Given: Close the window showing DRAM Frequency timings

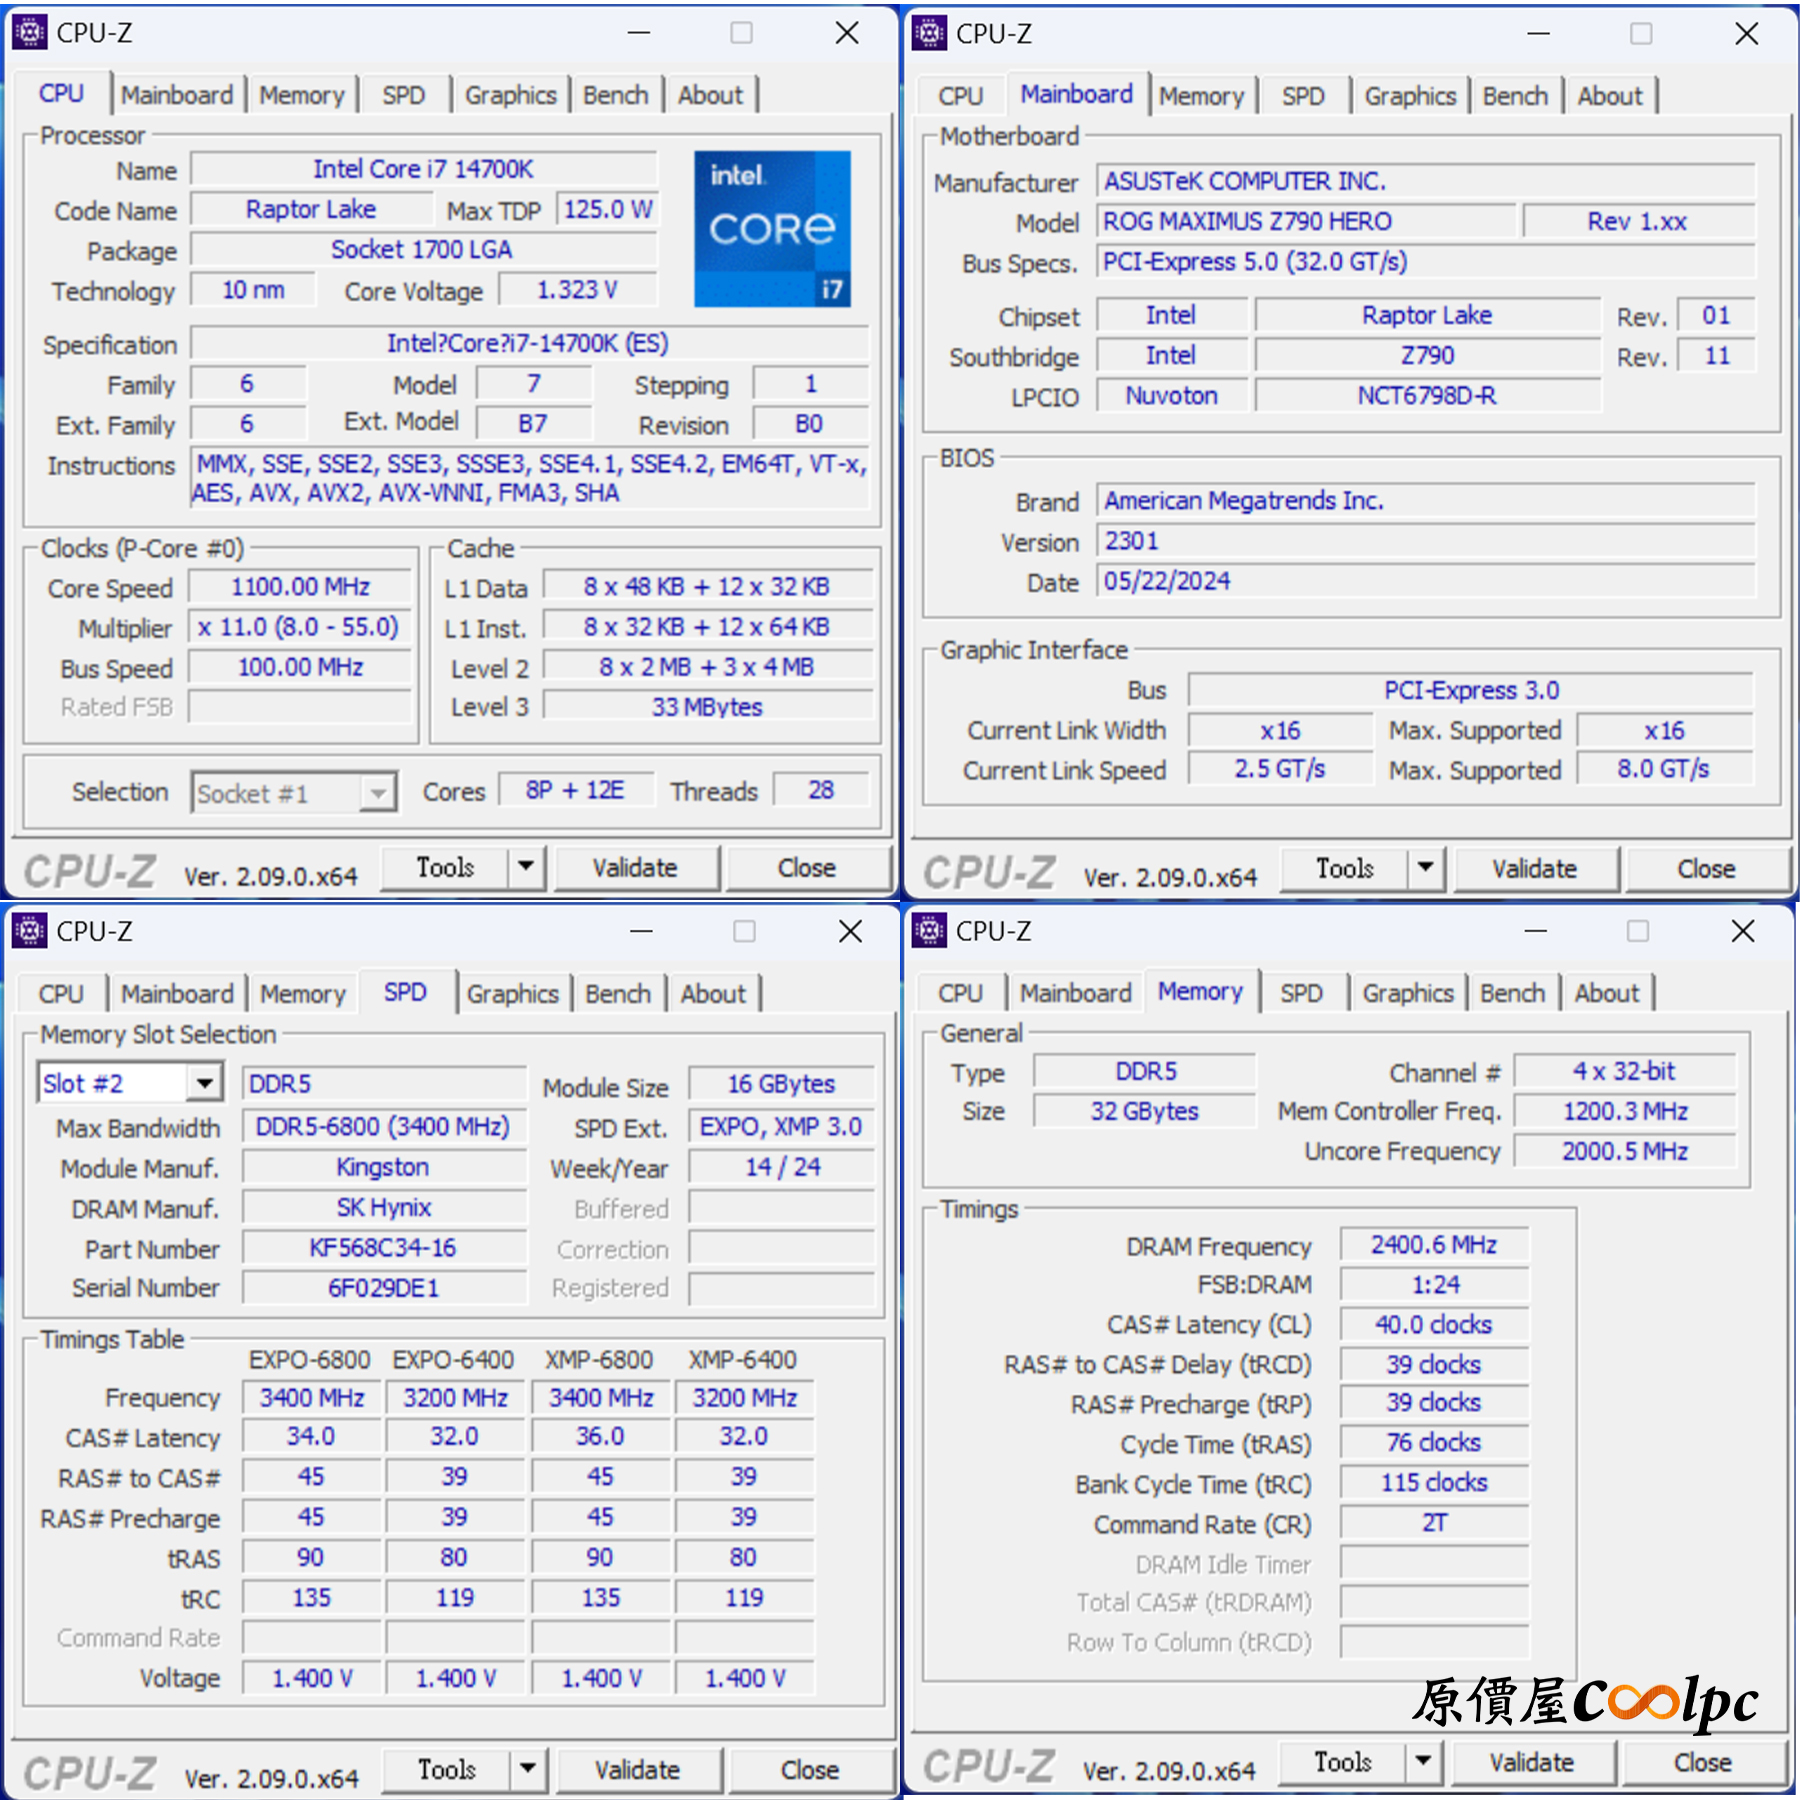Looking at the screenshot, I should 1742,931.
